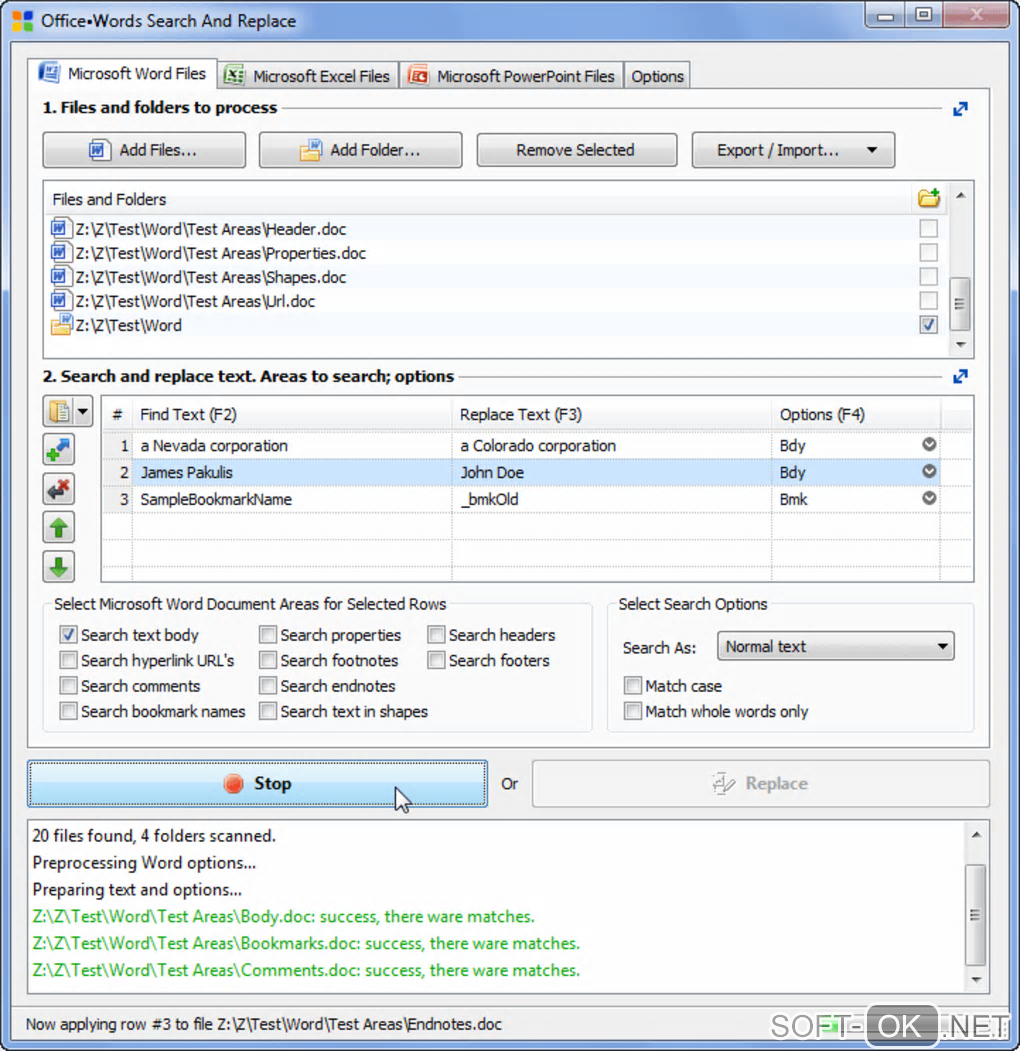The height and width of the screenshot is (1051, 1020).
Task: Select '_bmkOld' replace text cell
Action: 612,499
